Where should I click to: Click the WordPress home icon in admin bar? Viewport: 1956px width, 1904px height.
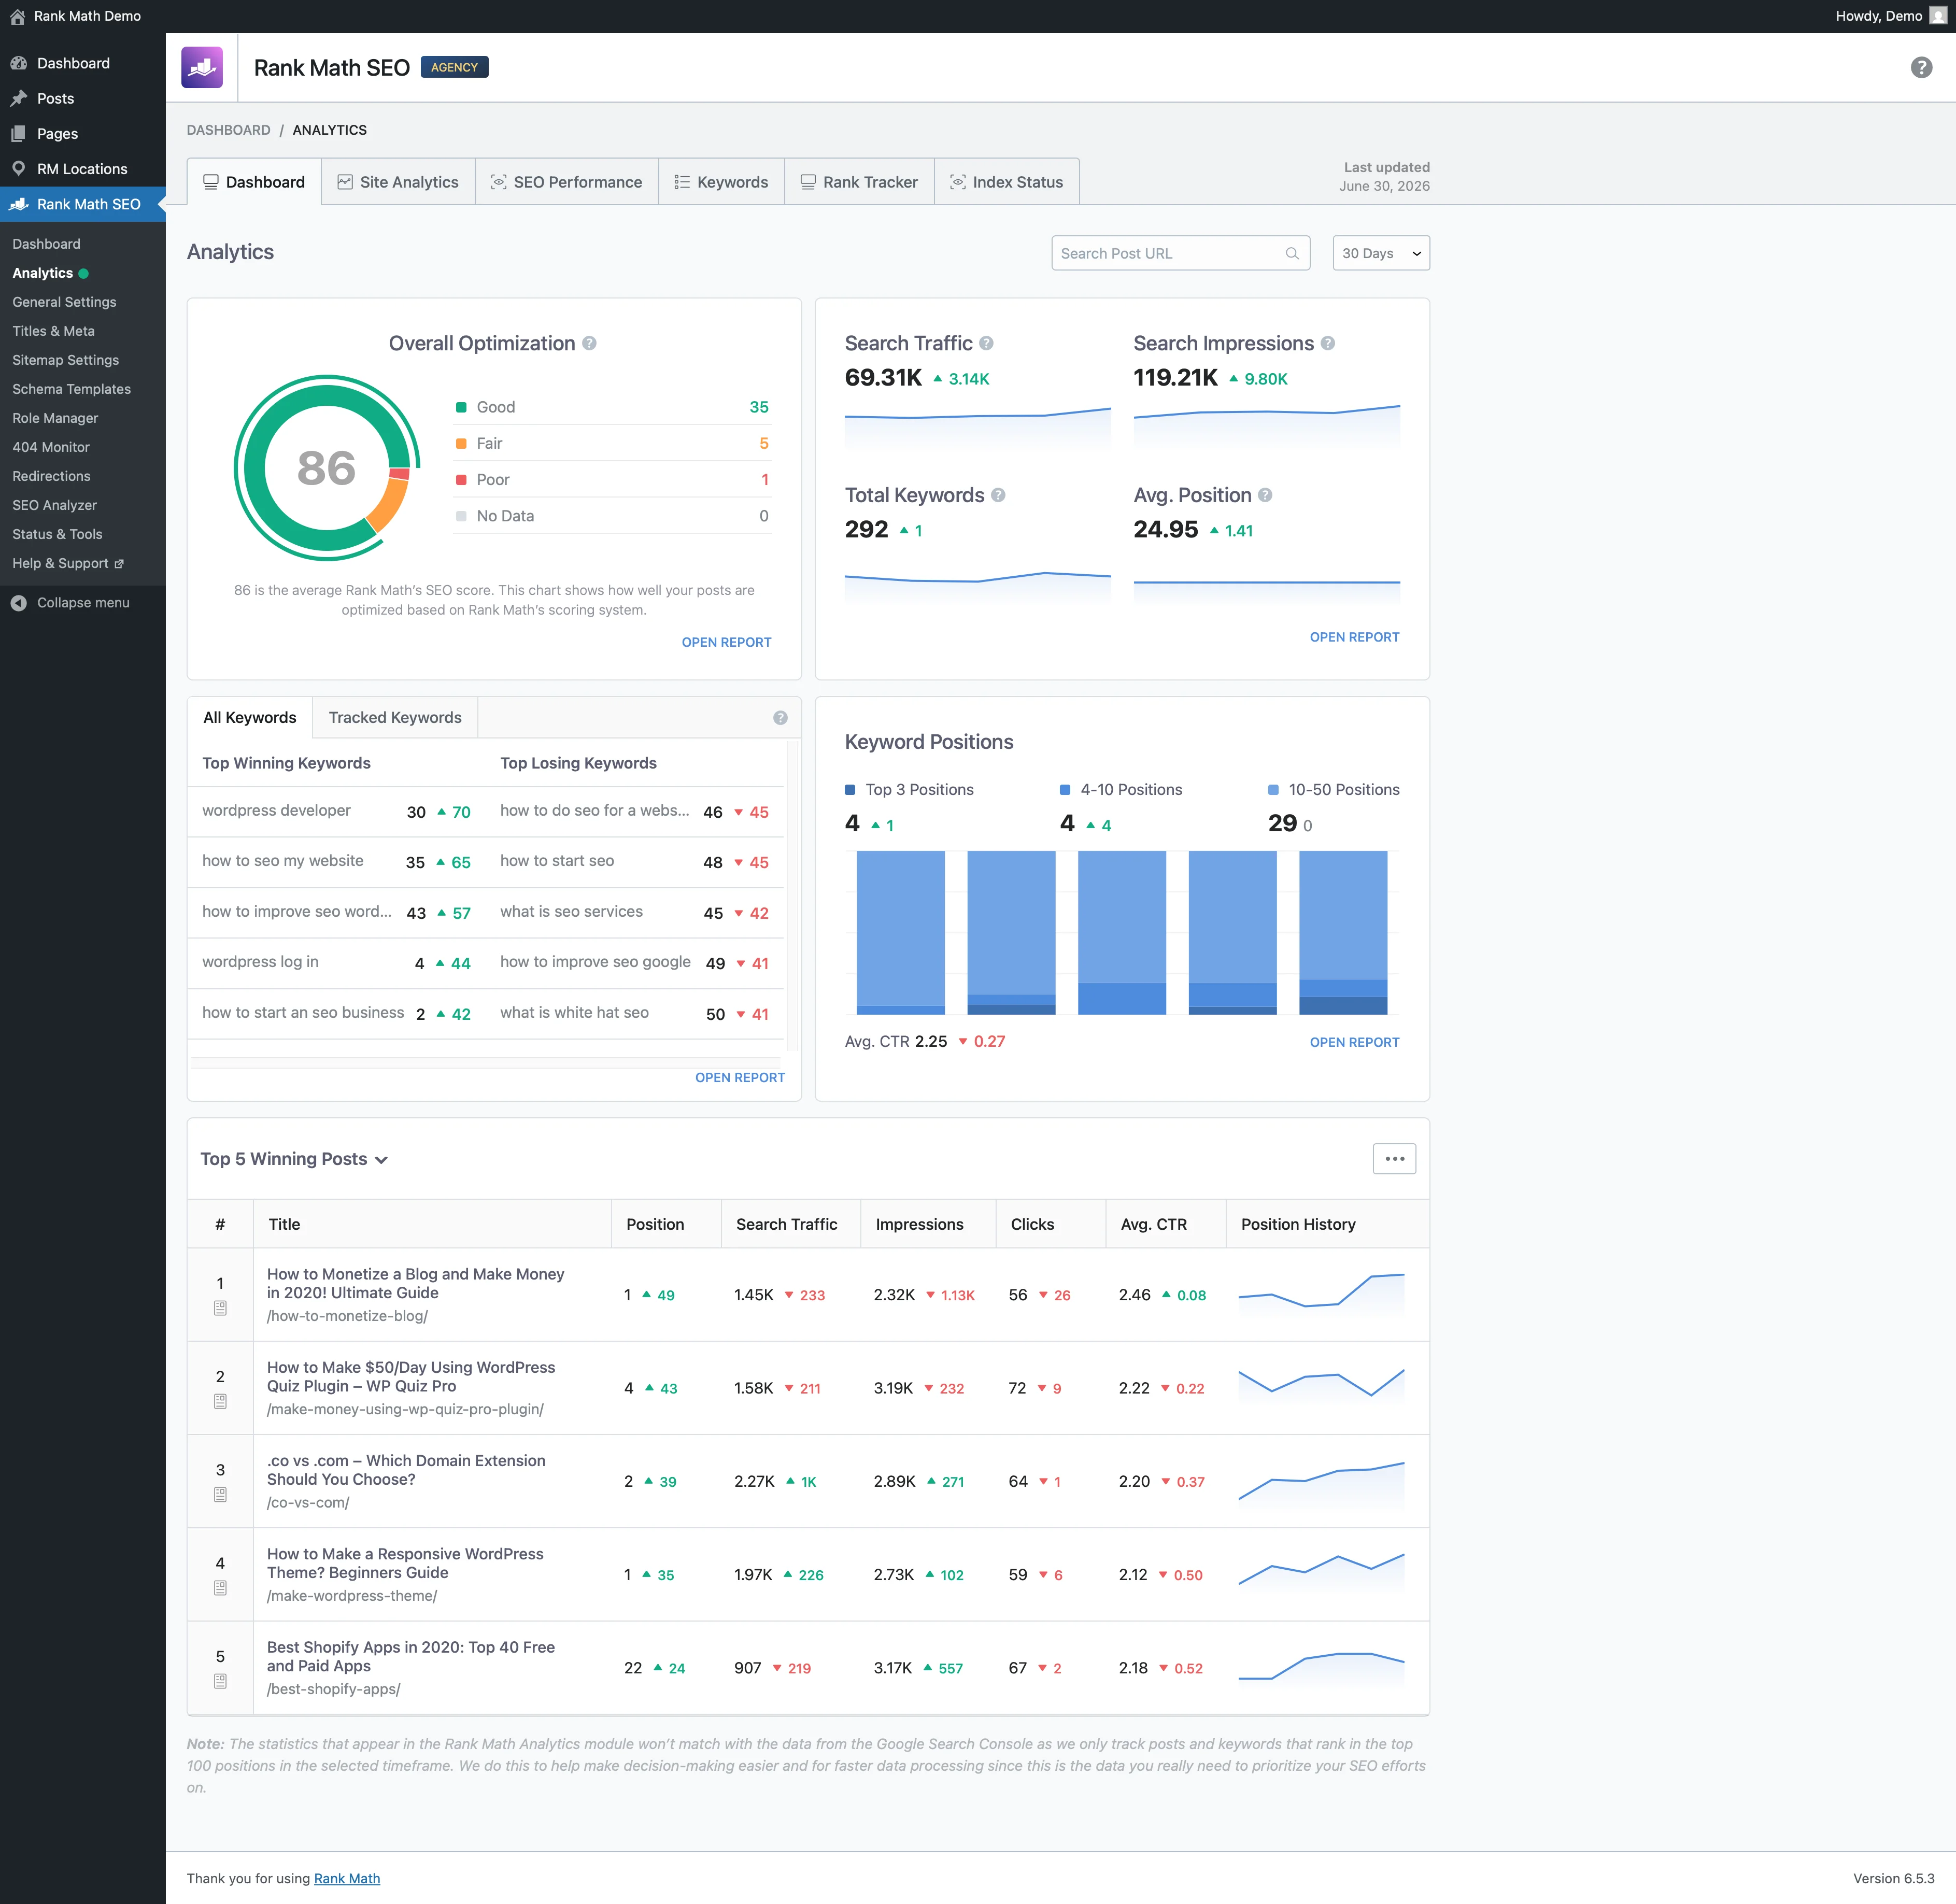pos(17,16)
